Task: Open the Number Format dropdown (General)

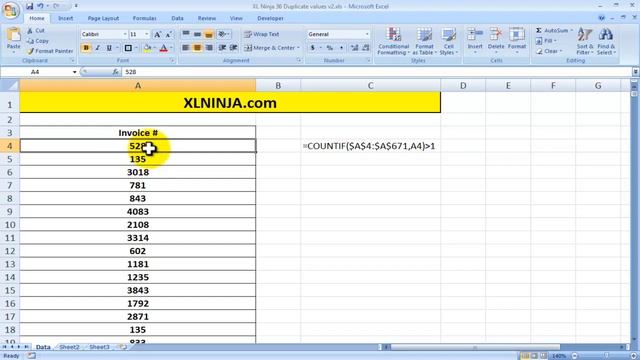Action: point(367,34)
